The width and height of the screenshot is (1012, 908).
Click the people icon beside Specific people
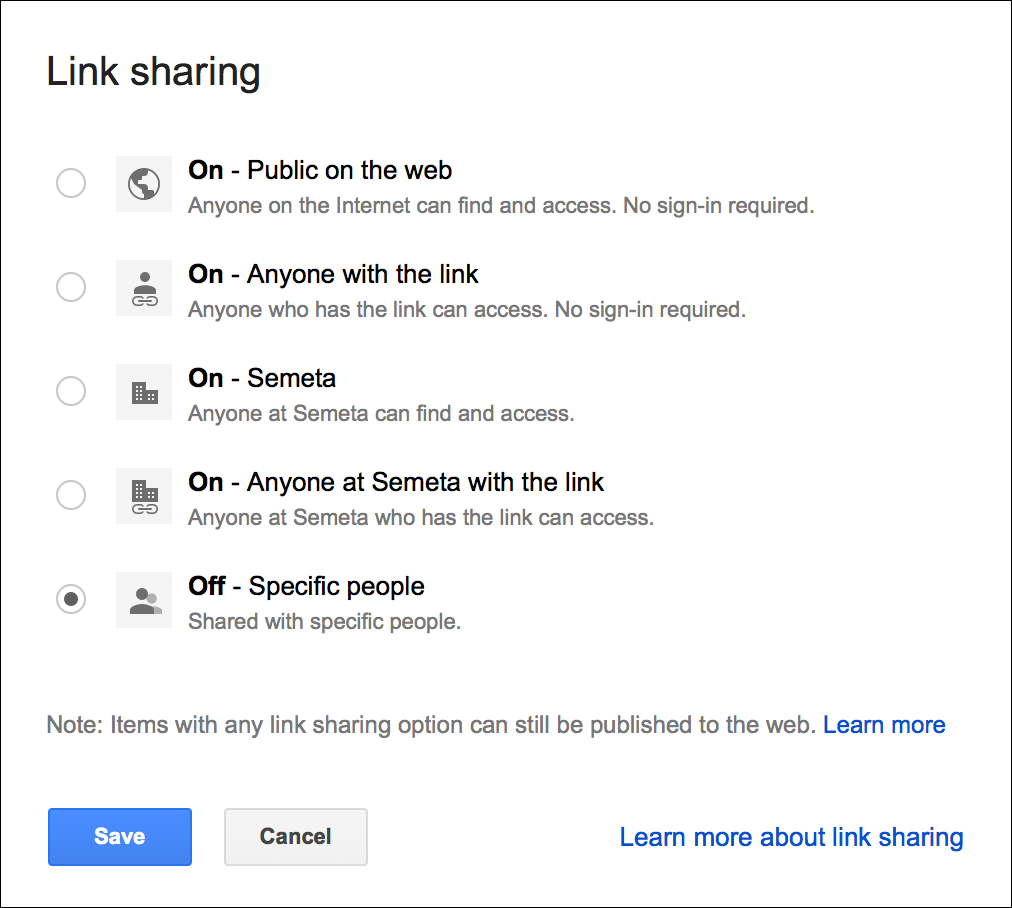point(144,600)
